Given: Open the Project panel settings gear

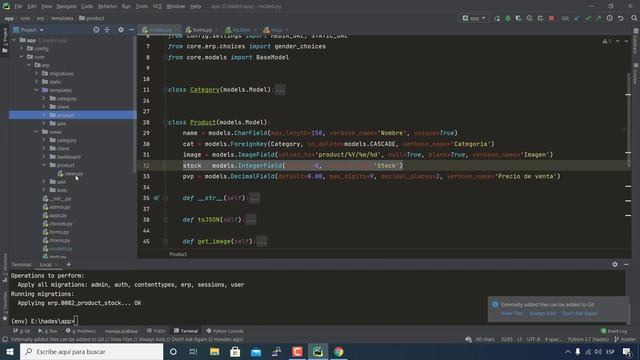Looking at the screenshot, I should [x=120, y=30].
